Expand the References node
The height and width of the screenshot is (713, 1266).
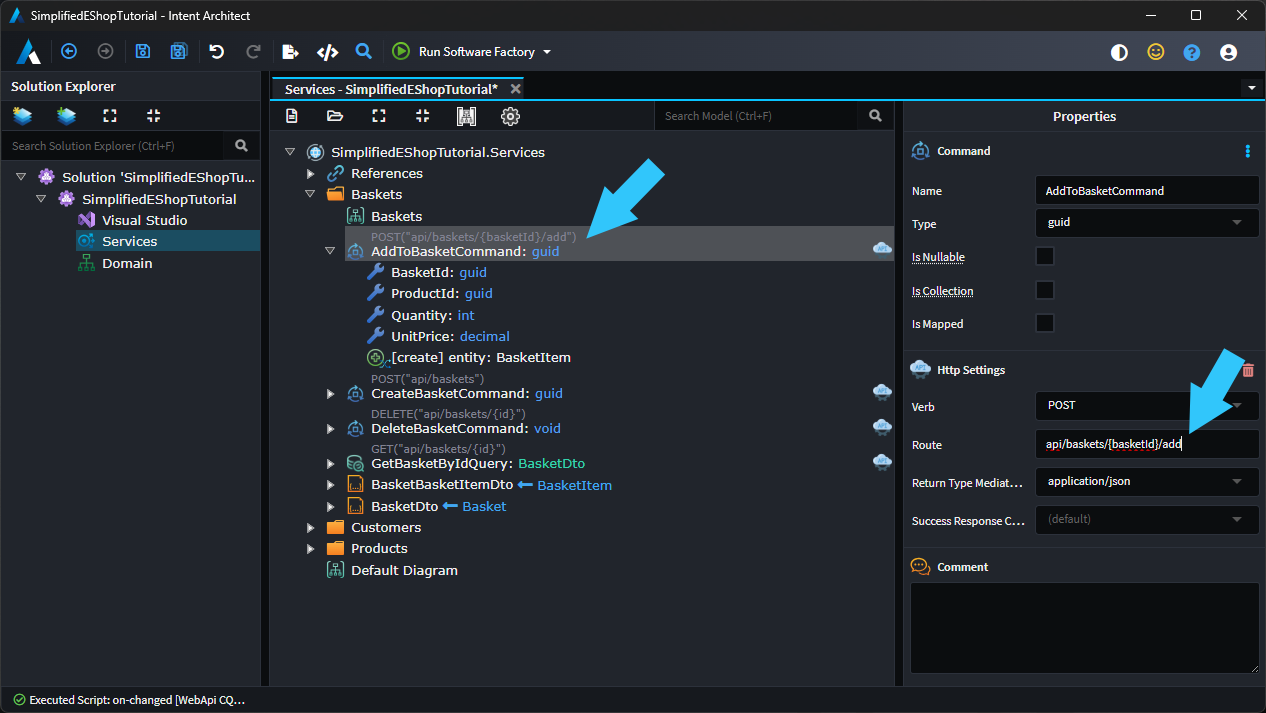click(310, 174)
